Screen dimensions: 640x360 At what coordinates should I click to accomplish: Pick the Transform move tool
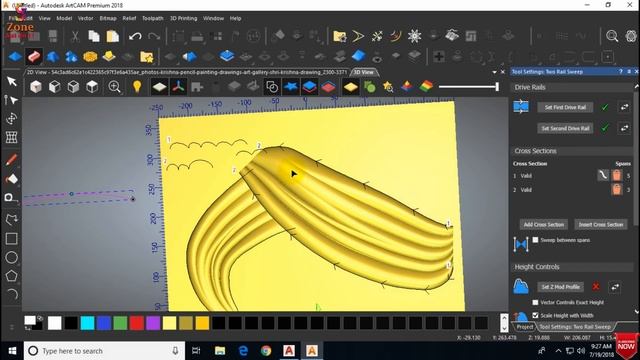11,118
